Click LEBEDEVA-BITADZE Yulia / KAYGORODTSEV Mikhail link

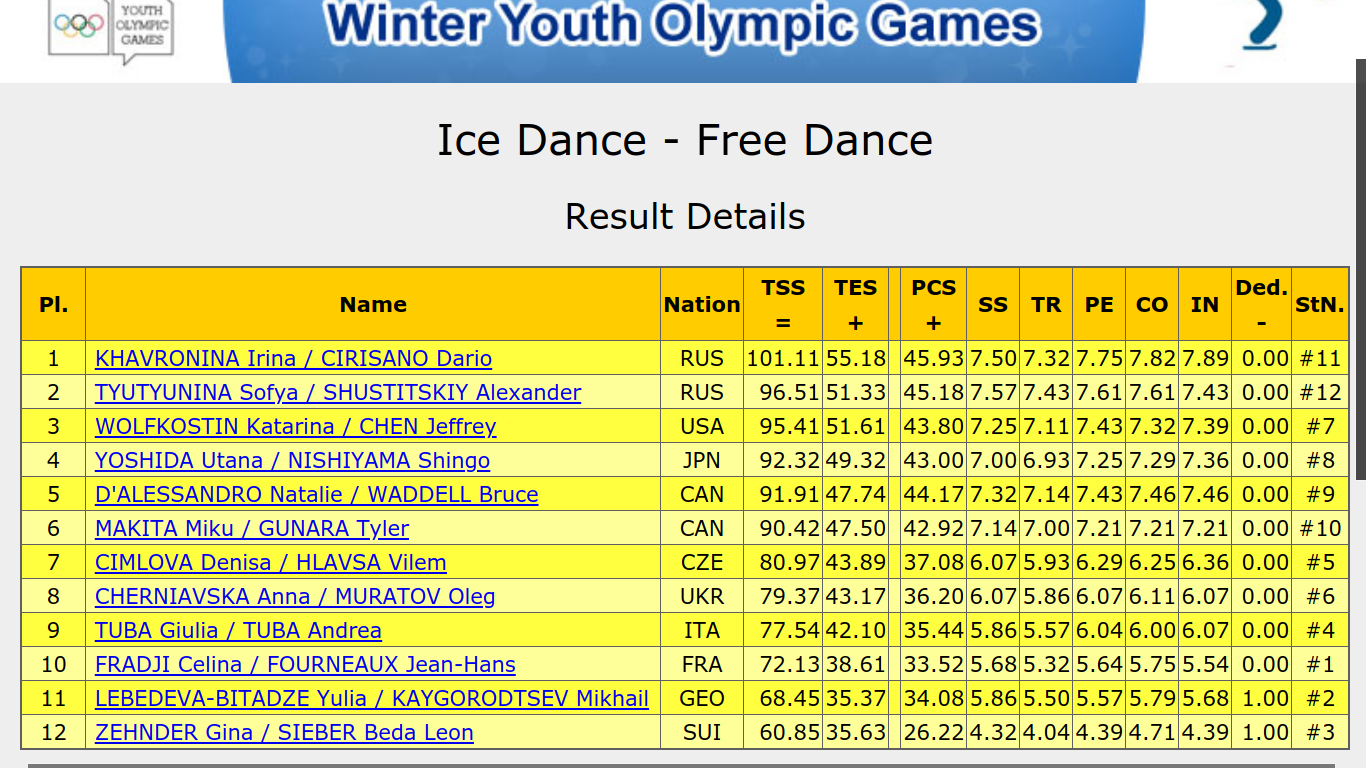tap(371, 698)
